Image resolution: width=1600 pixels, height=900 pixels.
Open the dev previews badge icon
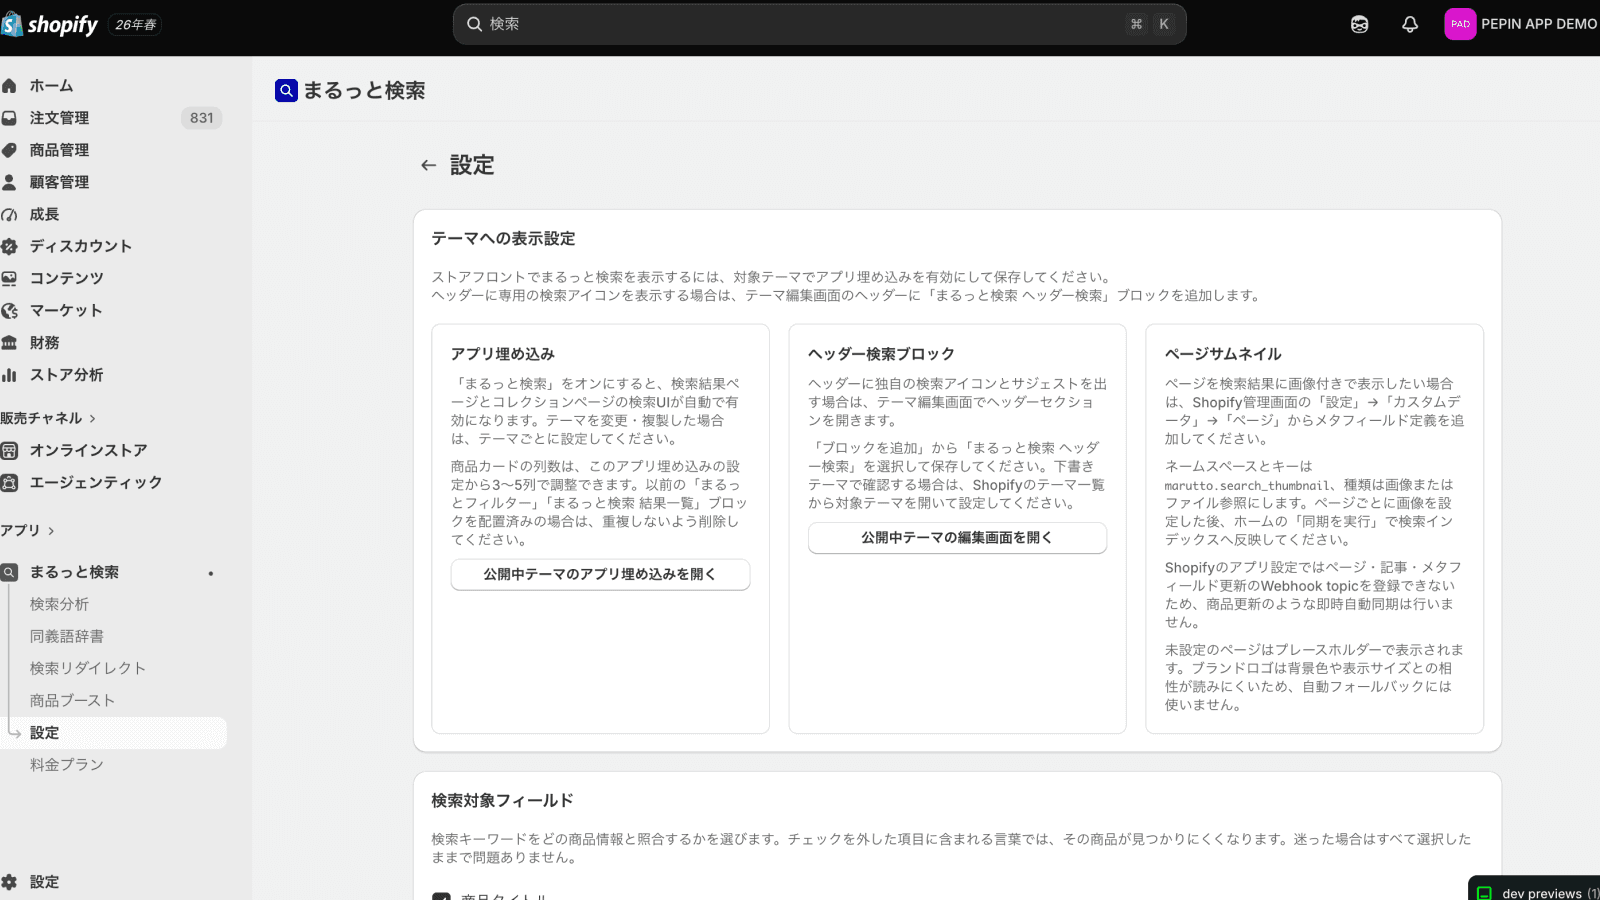pos(1485,893)
